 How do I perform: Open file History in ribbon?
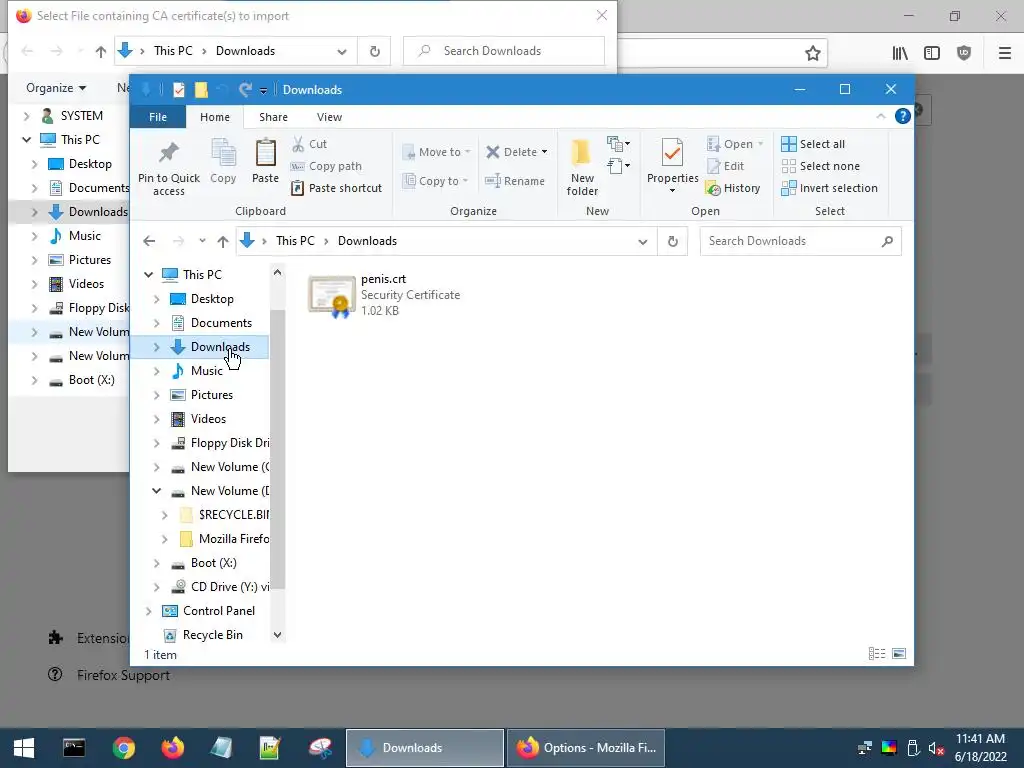click(x=733, y=188)
